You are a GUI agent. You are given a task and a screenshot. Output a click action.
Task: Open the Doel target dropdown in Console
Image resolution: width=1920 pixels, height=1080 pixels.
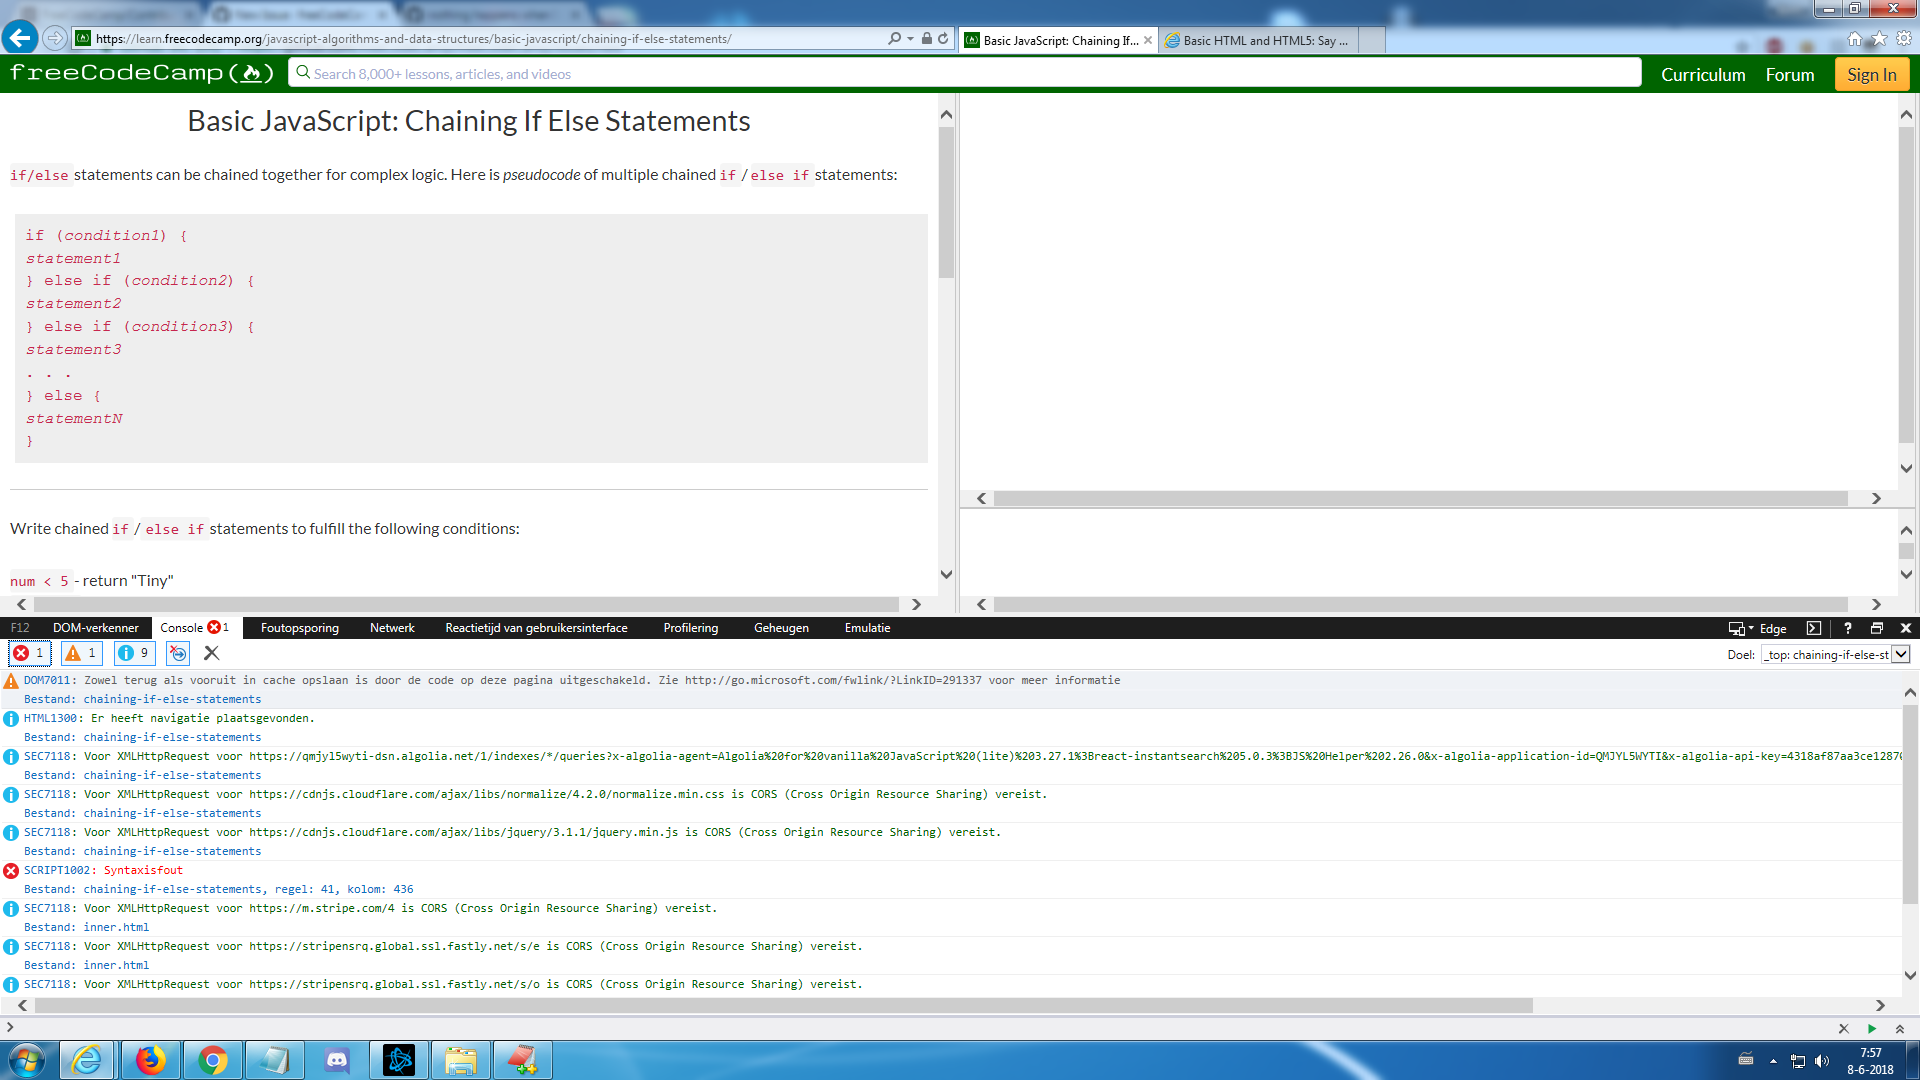coord(1899,654)
